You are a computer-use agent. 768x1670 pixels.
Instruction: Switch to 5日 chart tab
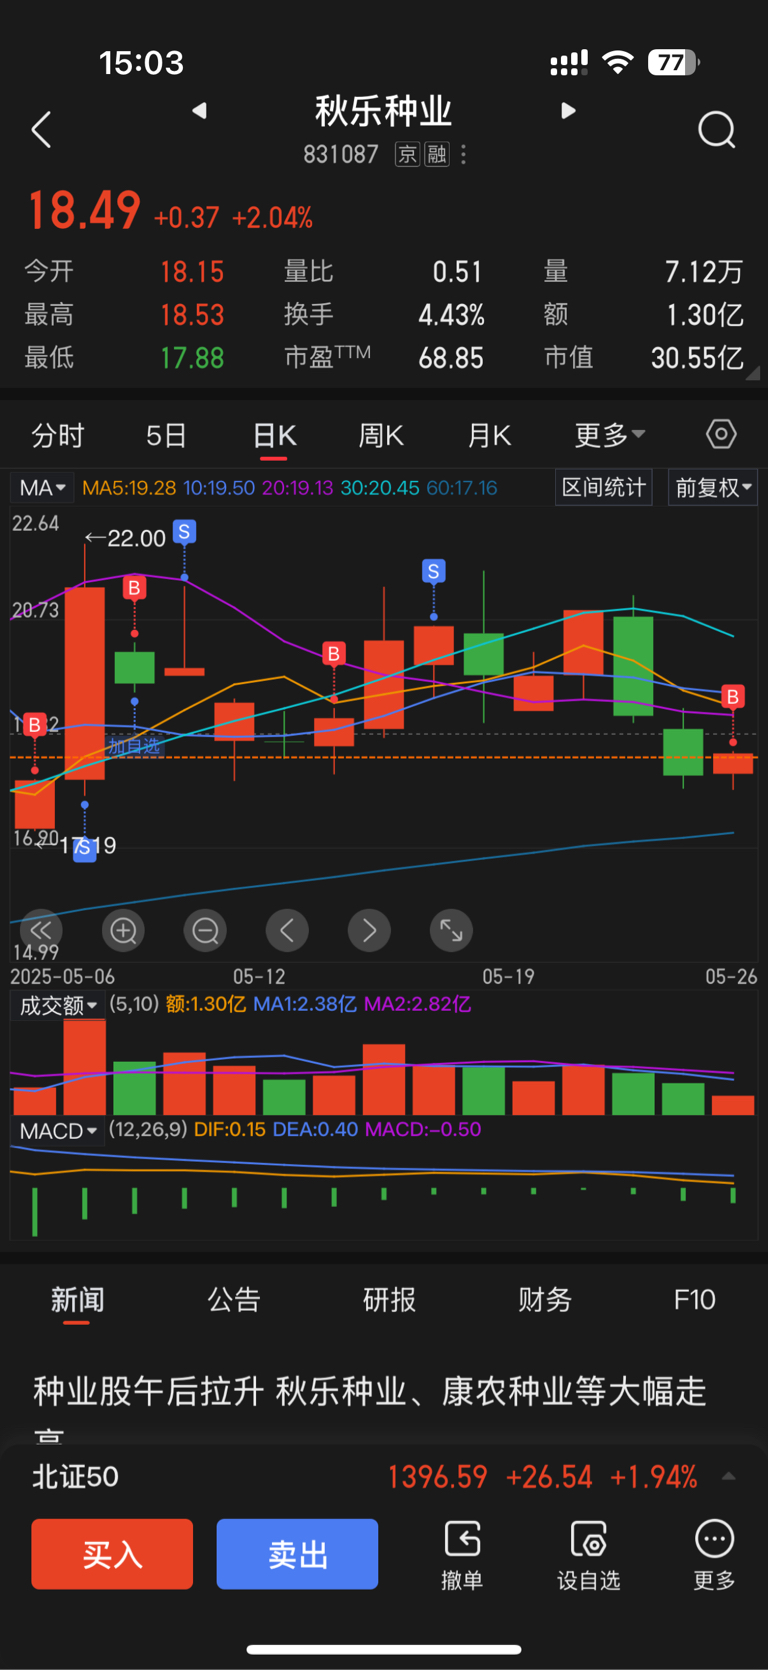(x=166, y=435)
